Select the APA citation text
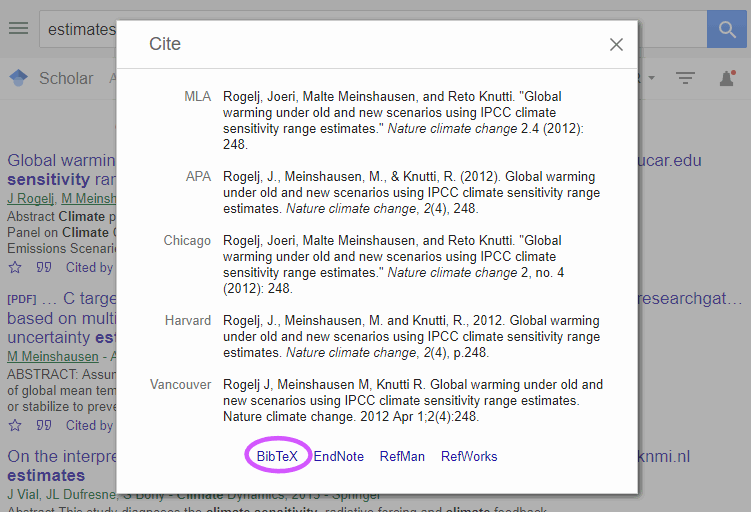Image resolution: width=751 pixels, height=512 pixels. 411,193
